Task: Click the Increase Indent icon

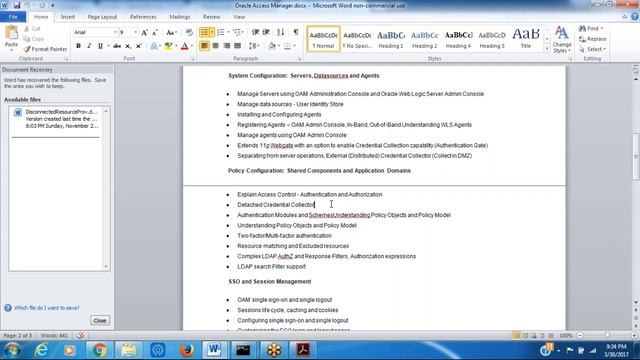Action: click(x=266, y=32)
